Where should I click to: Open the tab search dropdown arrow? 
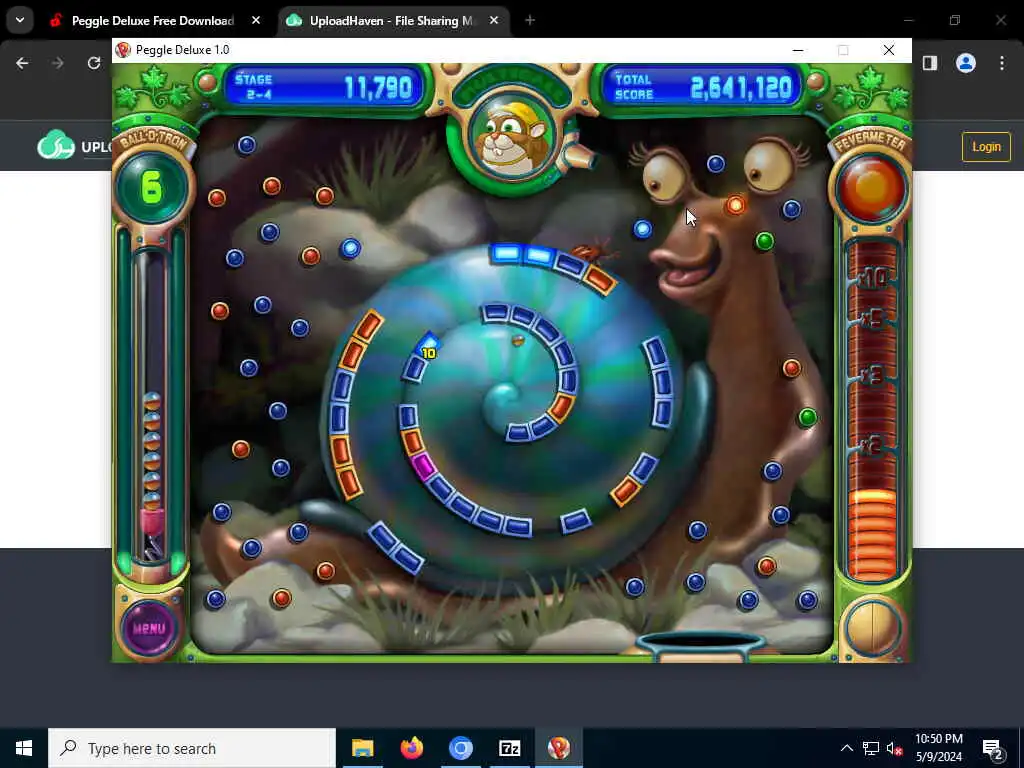[20, 20]
